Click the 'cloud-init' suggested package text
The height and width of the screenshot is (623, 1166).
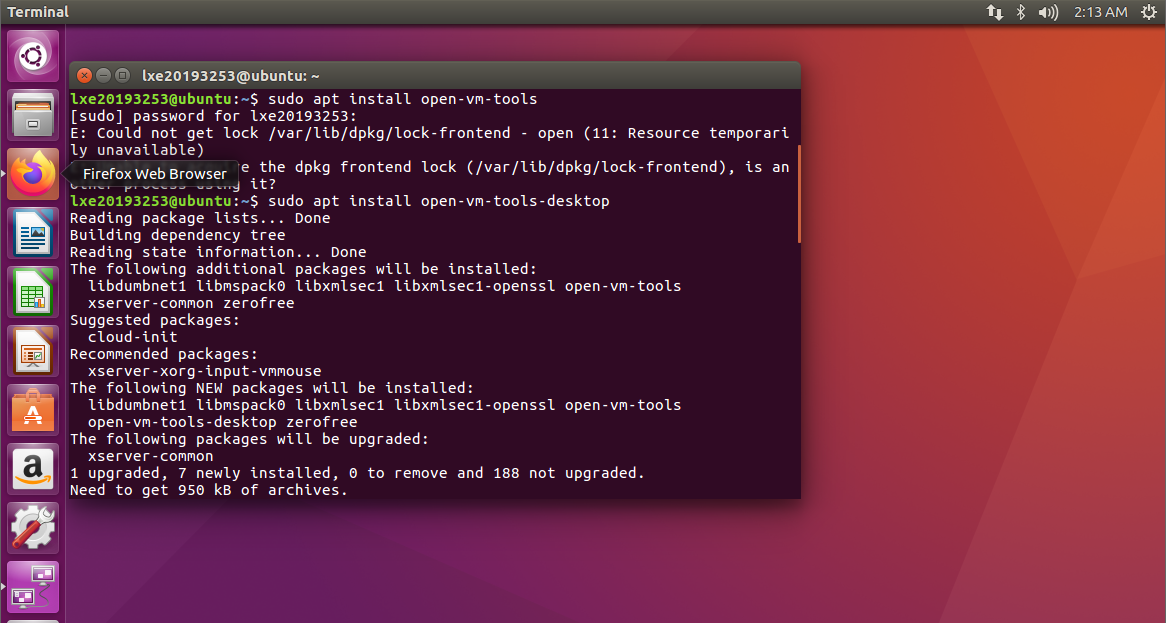[x=132, y=337]
